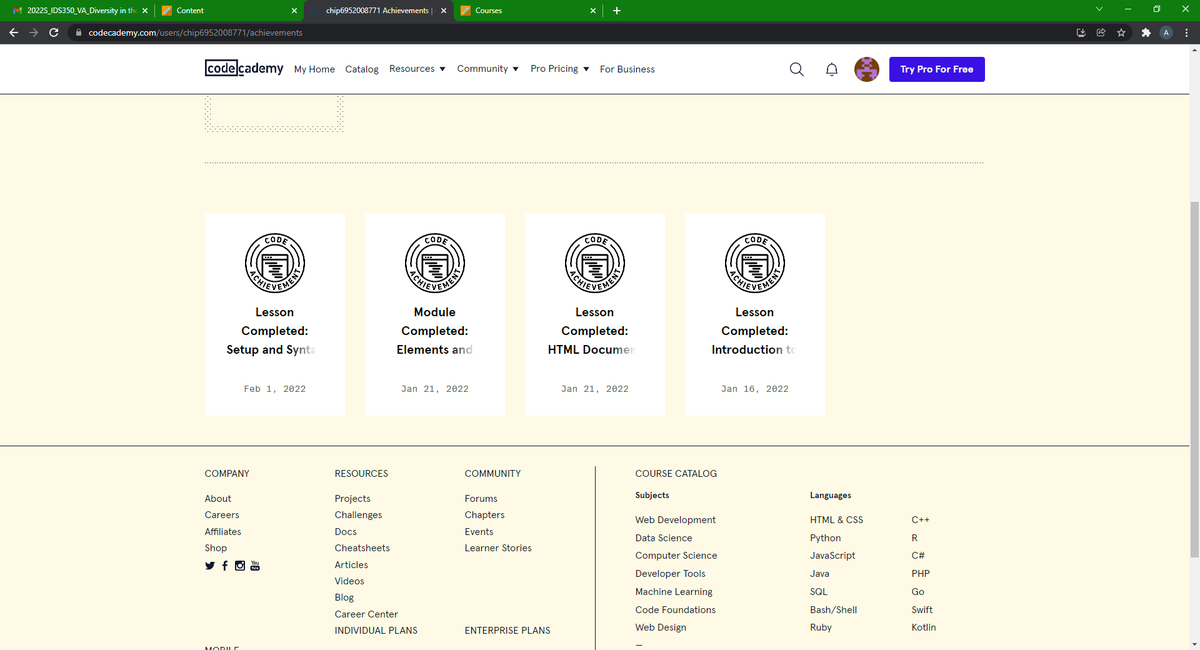Open the Facebook footer icon
The height and width of the screenshot is (650, 1200).
[225, 566]
